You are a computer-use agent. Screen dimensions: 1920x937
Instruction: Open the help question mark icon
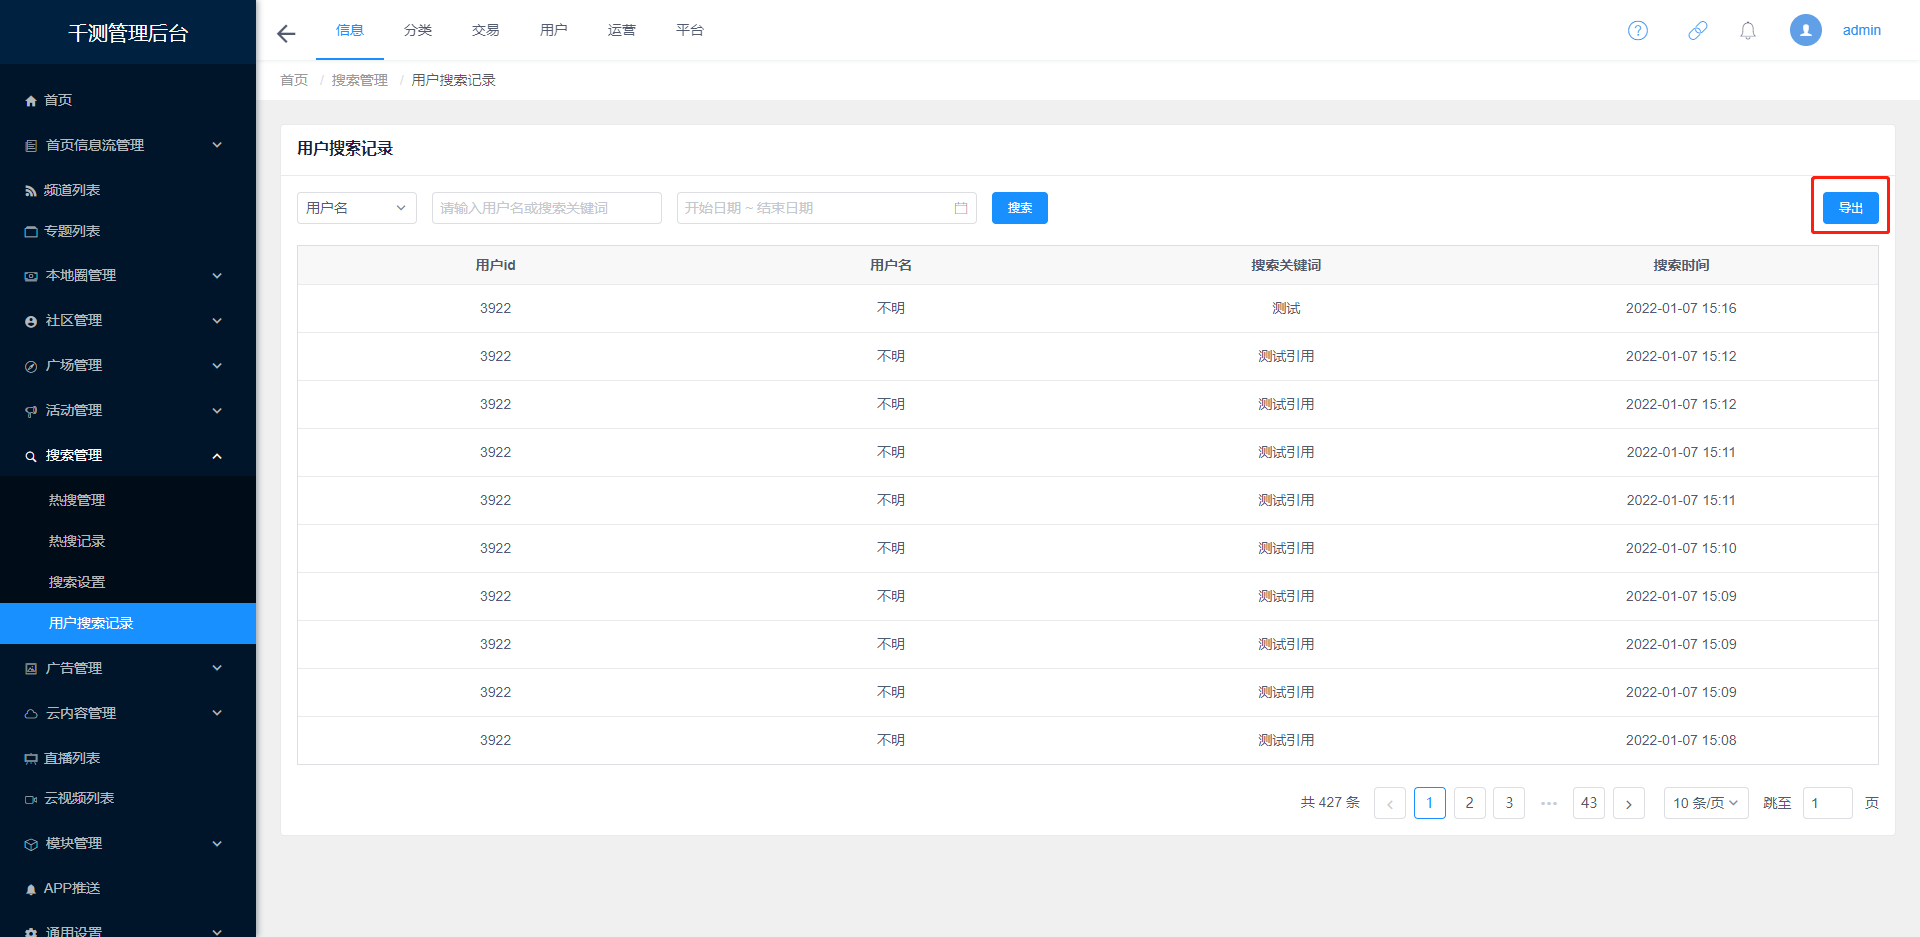pos(1638,31)
